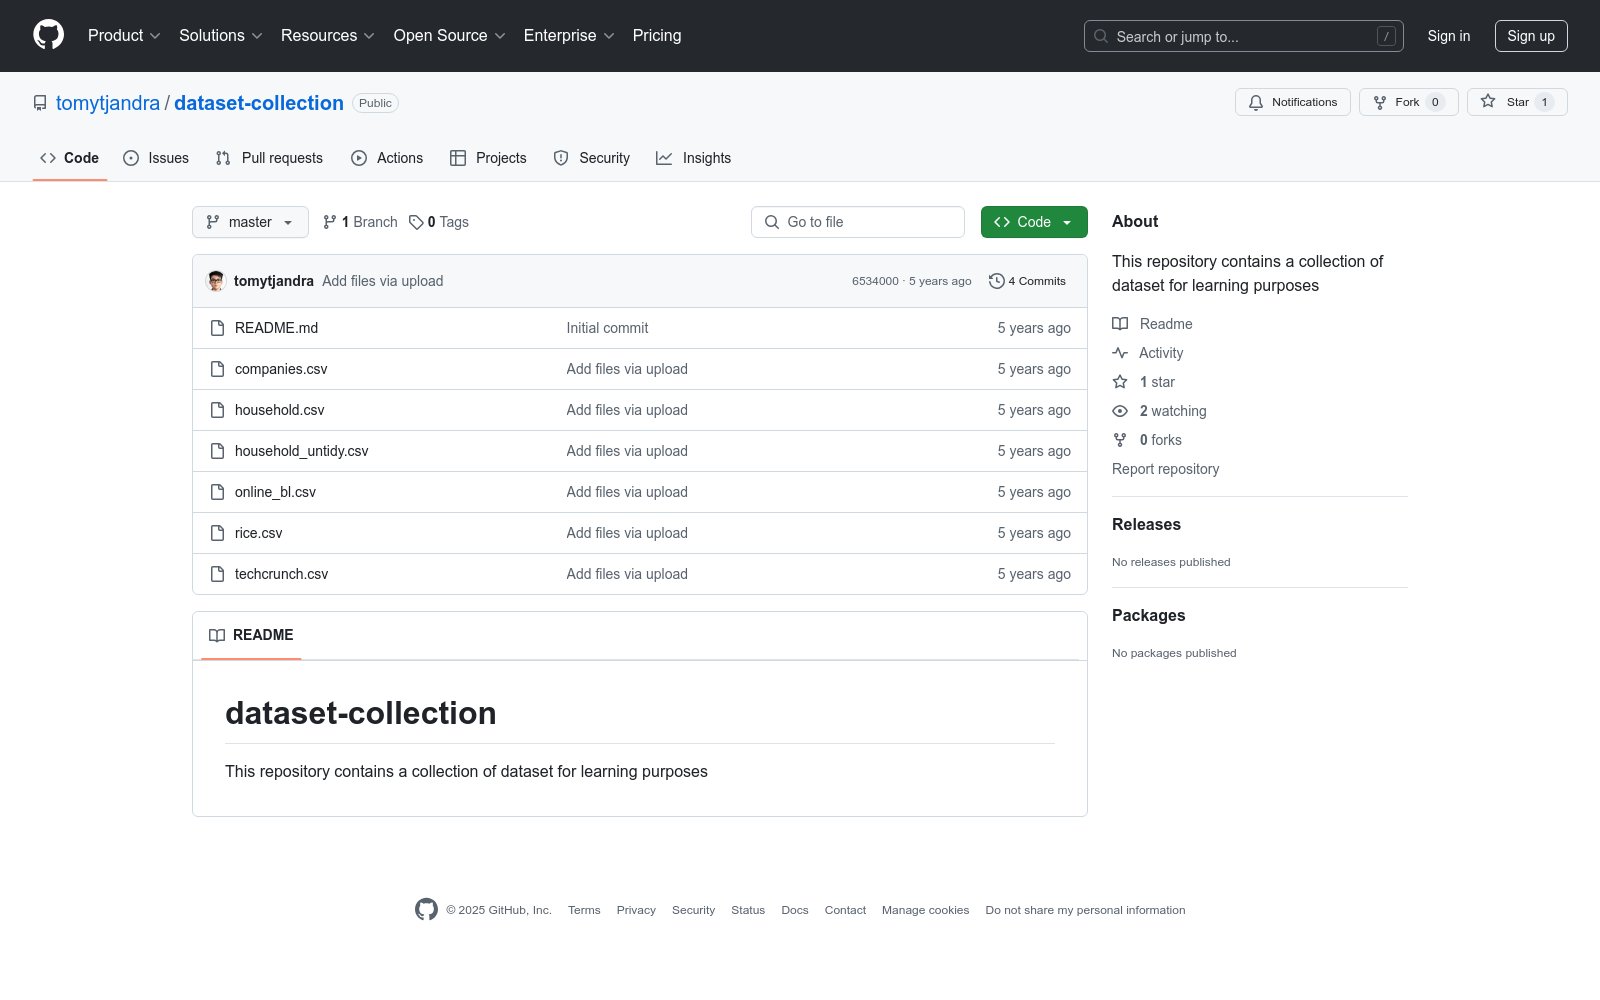The width and height of the screenshot is (1600, 1000).
Task: Open the Solutions dropdown menu
Action: (220, 35)
